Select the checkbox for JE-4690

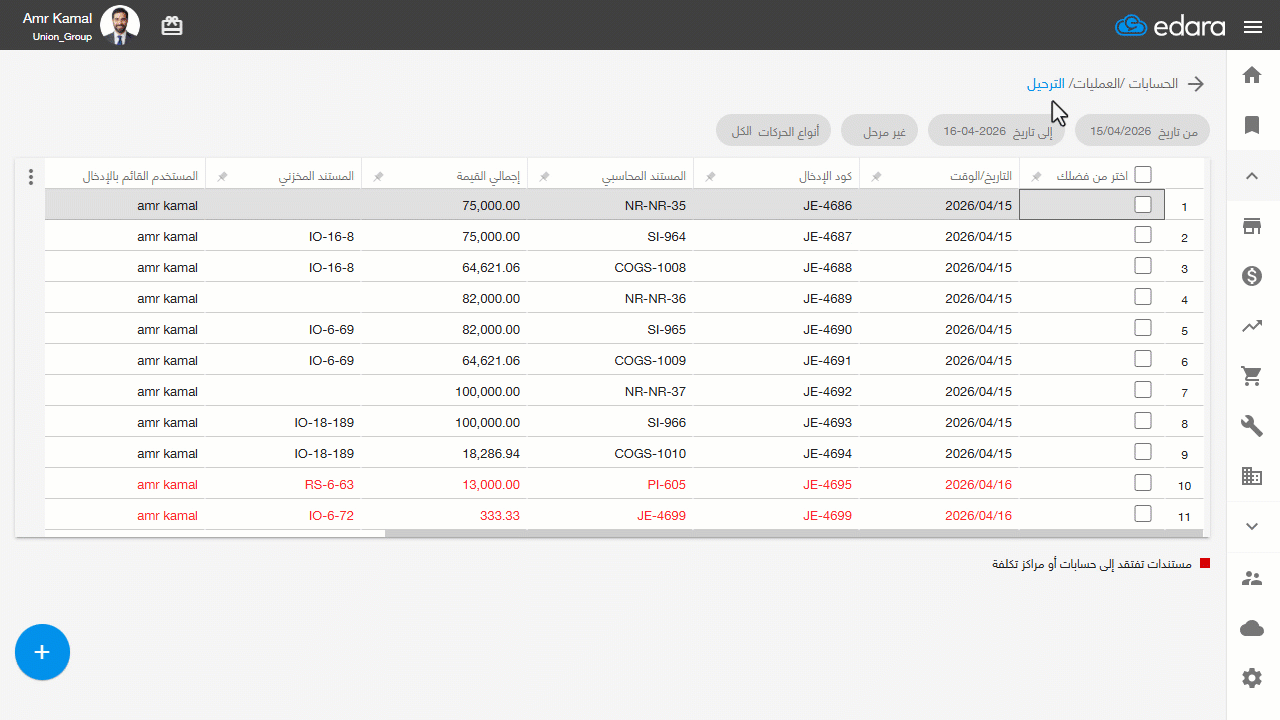1143,328
